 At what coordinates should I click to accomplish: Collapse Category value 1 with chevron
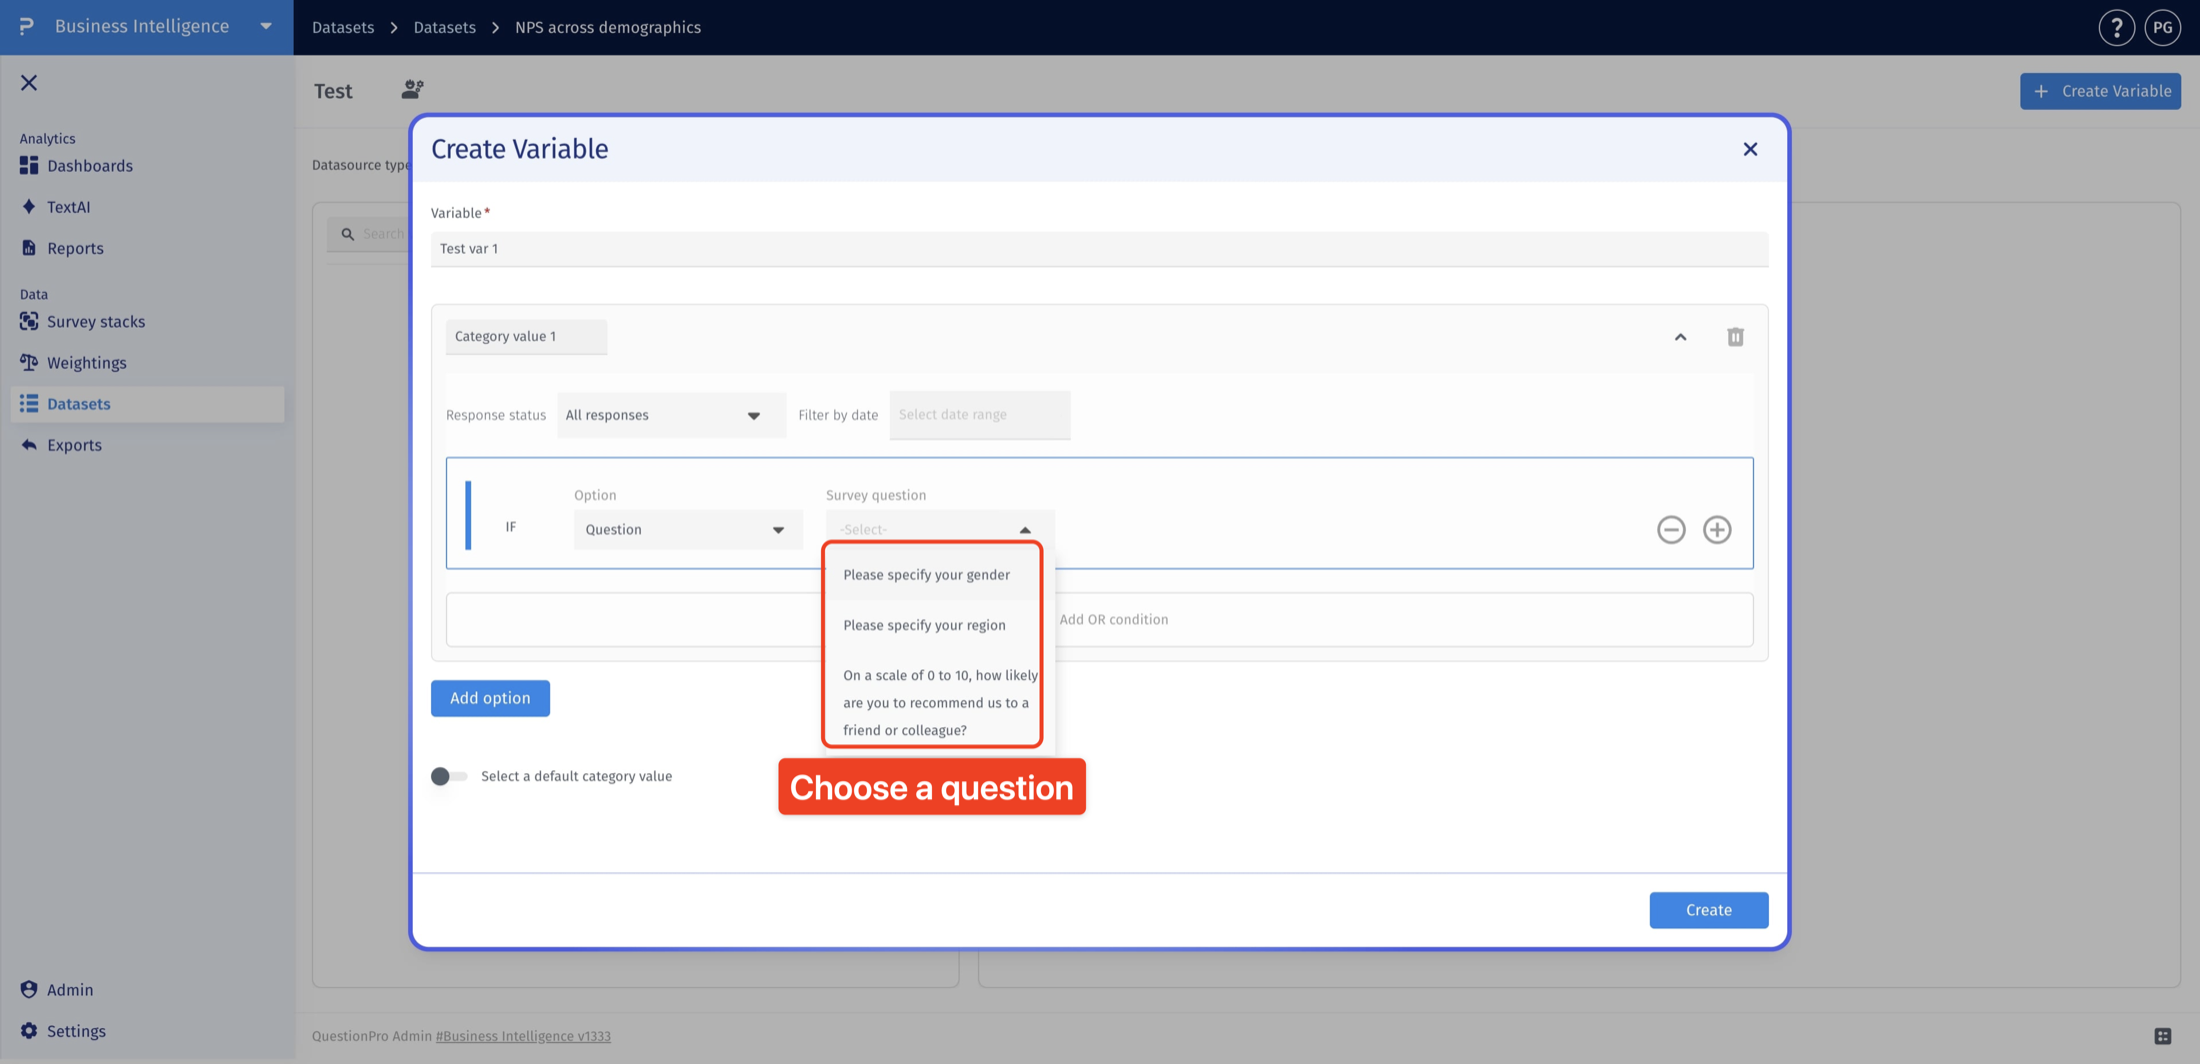[x=1680, y=337]
